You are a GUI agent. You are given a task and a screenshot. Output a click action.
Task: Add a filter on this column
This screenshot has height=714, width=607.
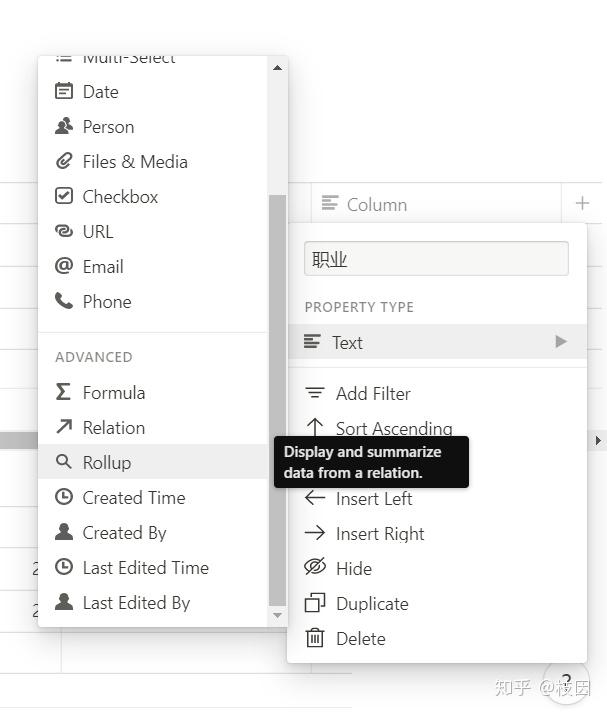372,394
